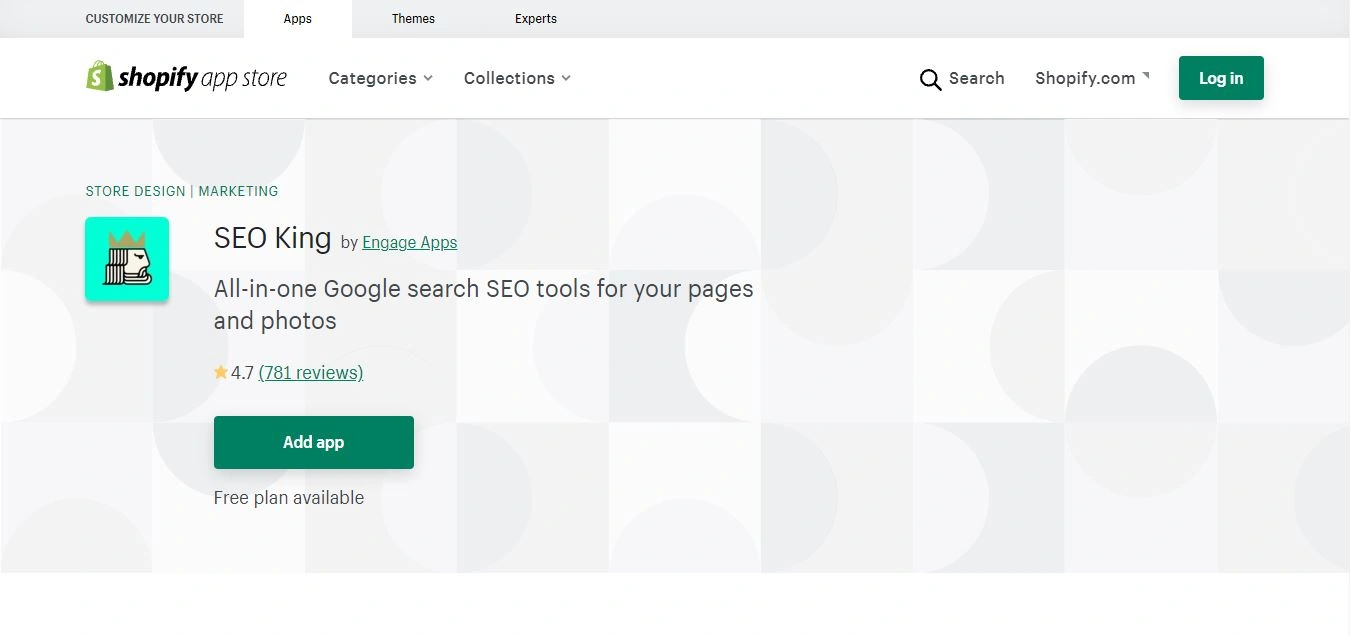Open the Collections dropdown menu
This screenshot has width=1350, height=635.
click(517, 78)
